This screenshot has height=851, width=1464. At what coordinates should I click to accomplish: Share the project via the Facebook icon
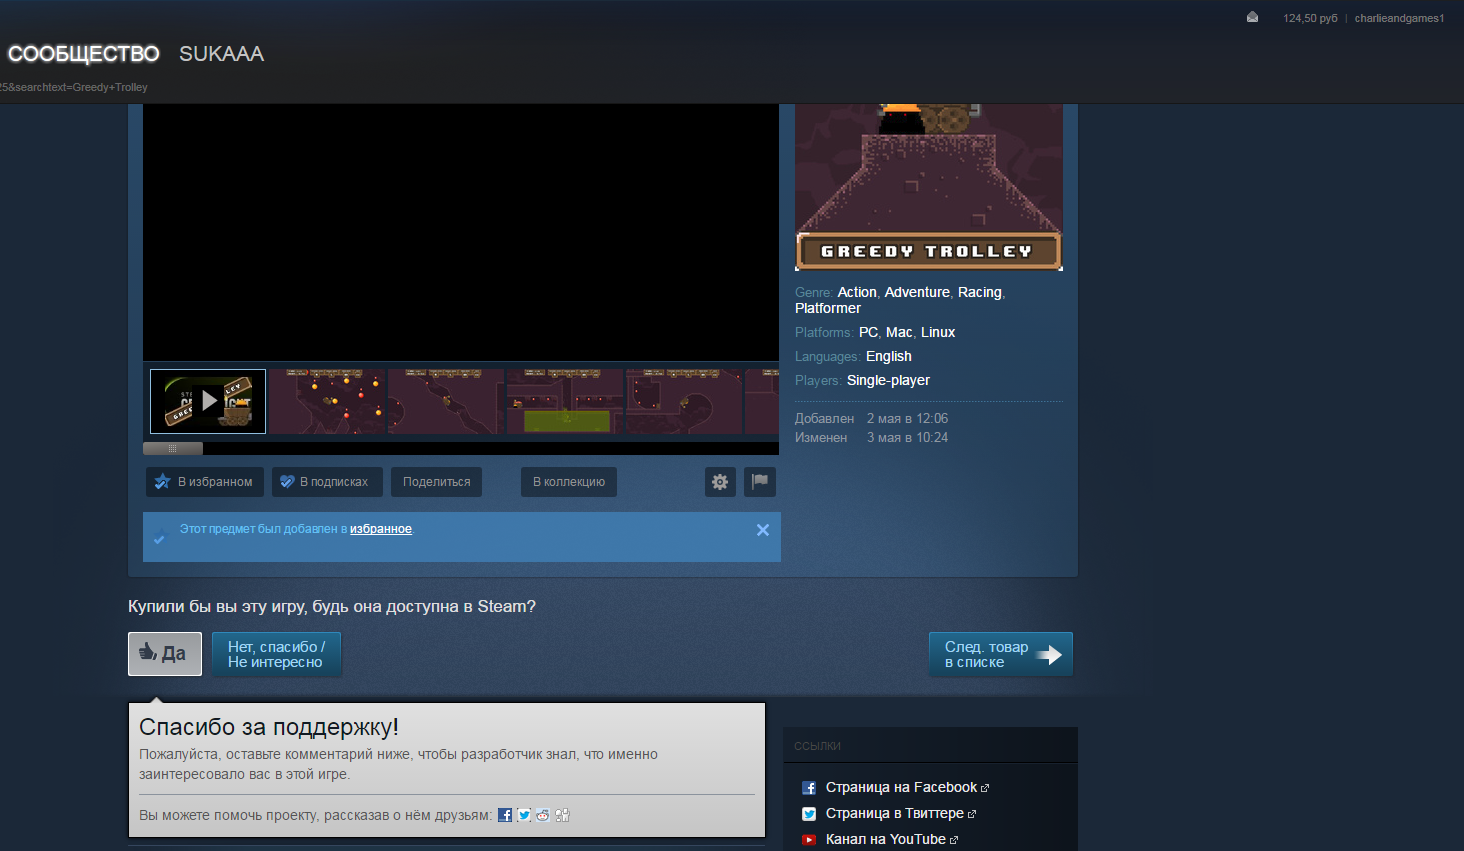click(505, 815)
